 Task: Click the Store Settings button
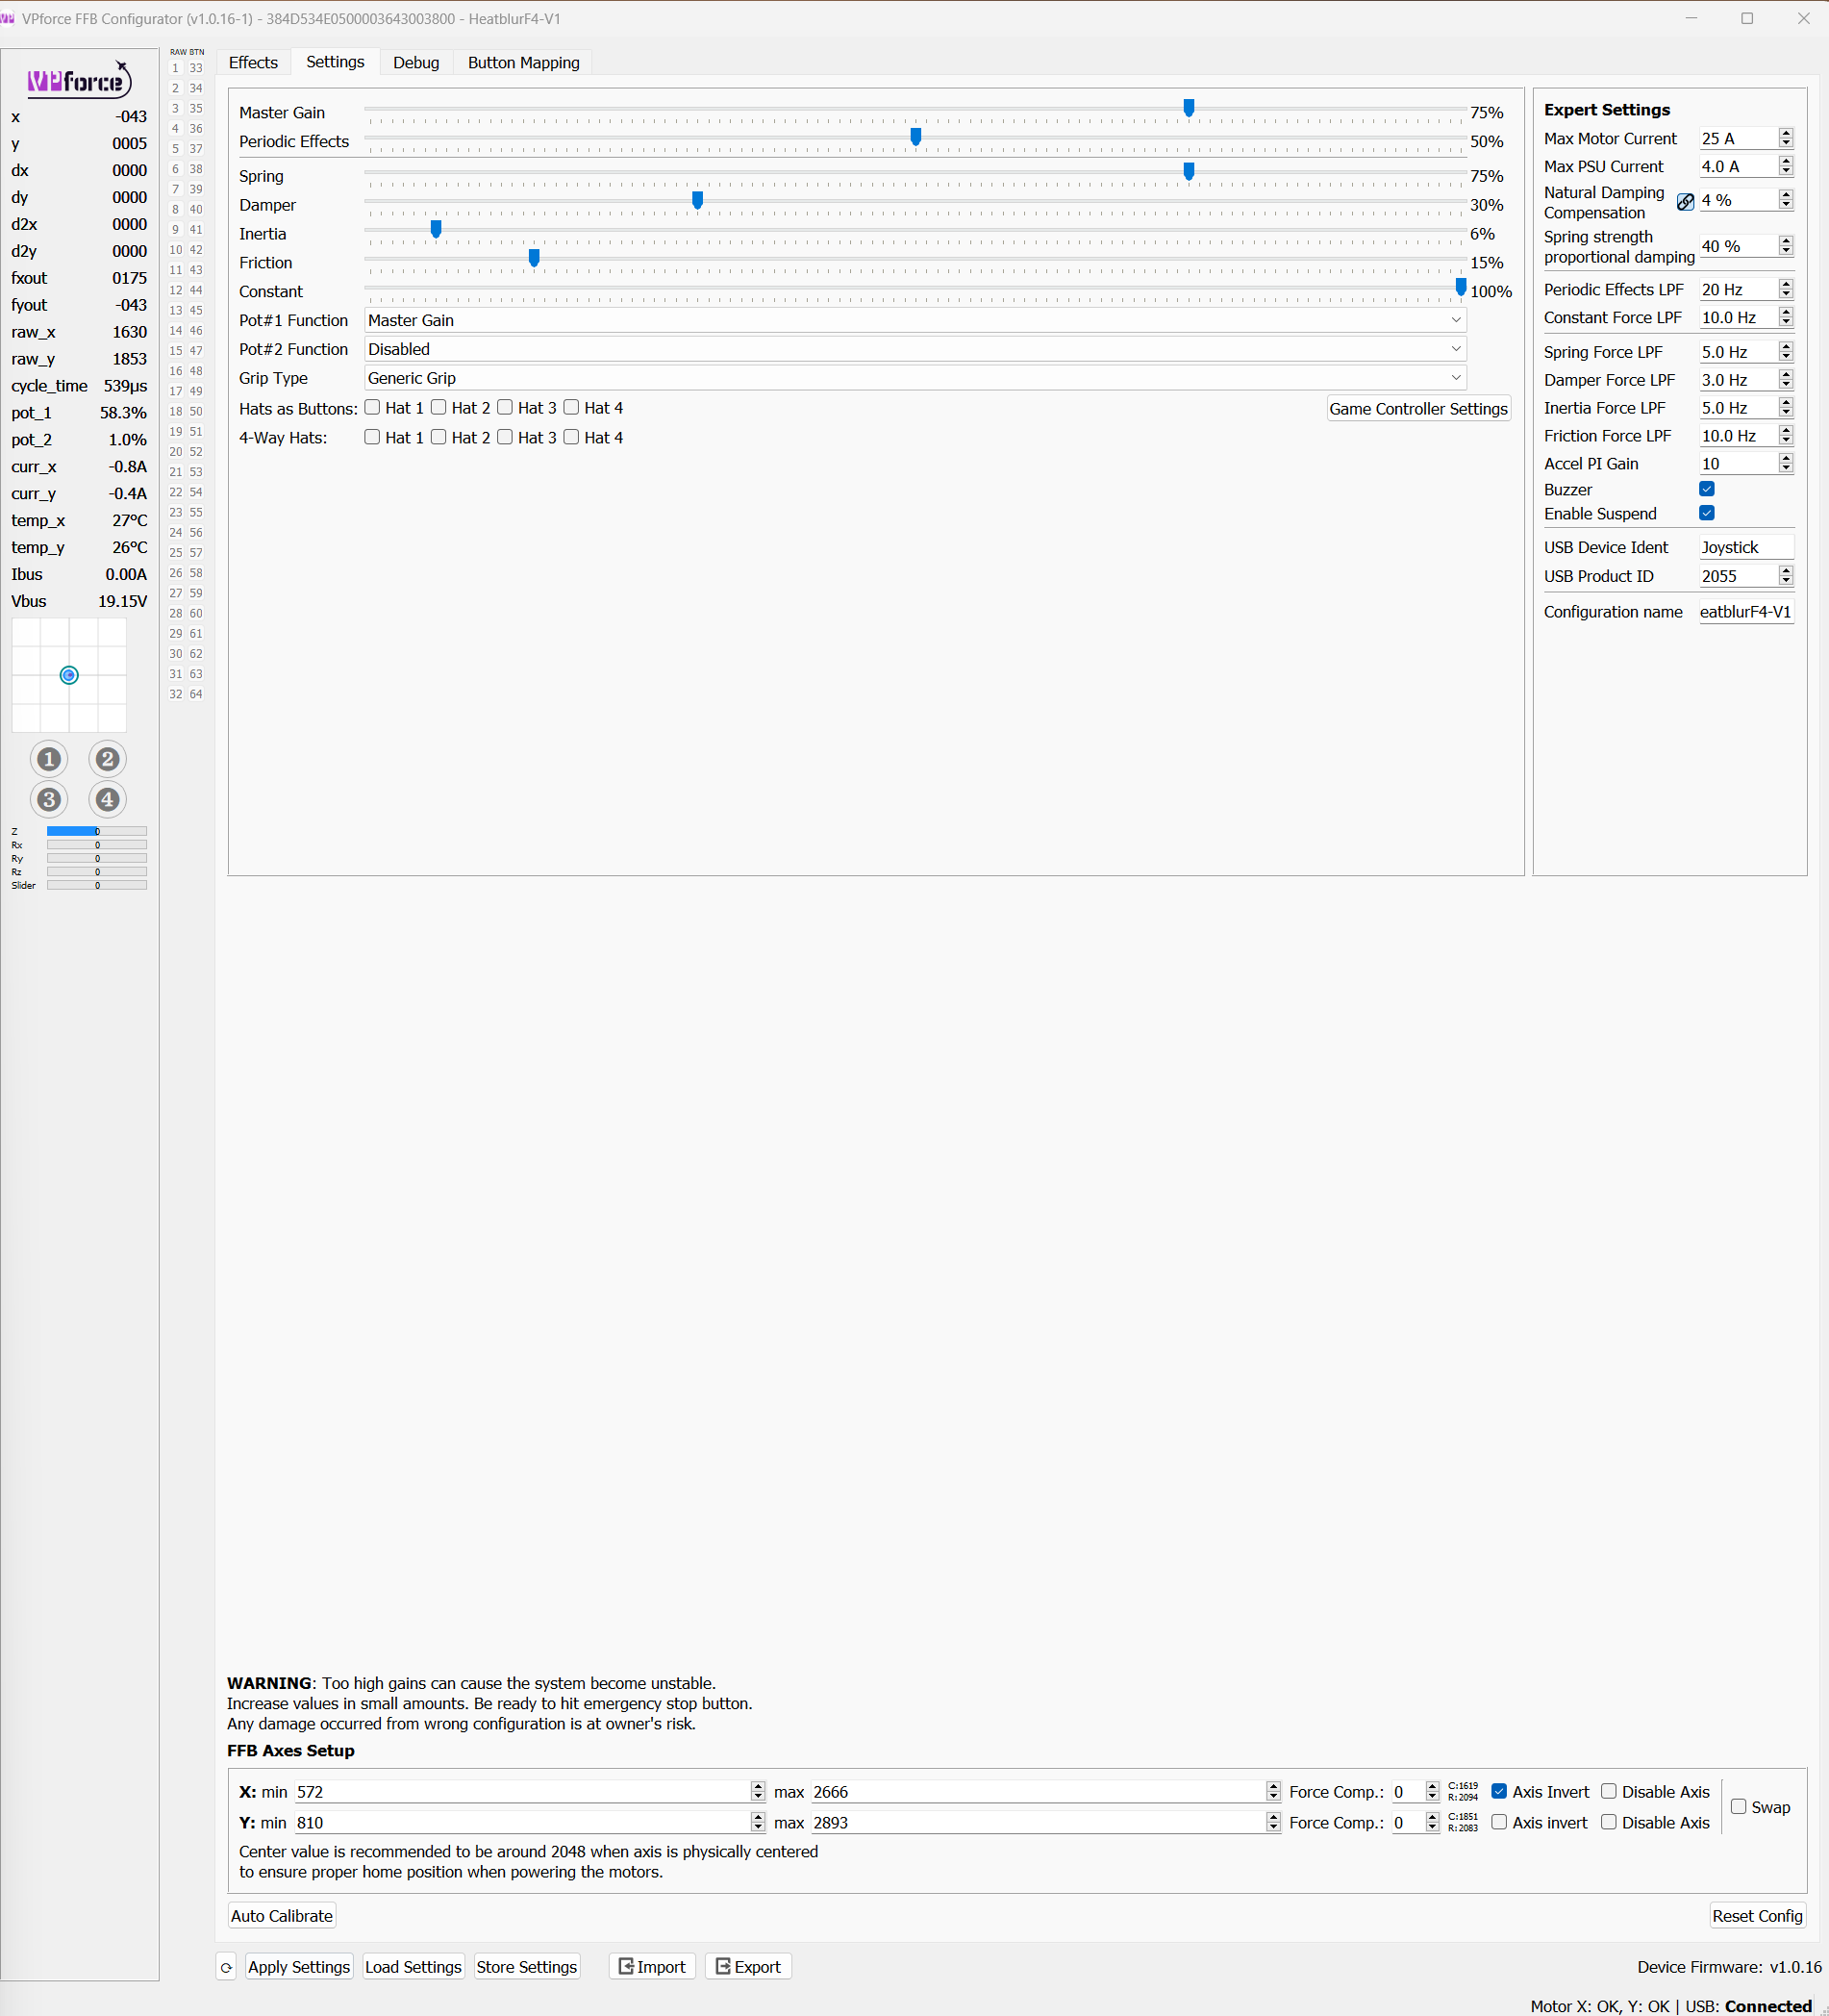point(526,1967)
